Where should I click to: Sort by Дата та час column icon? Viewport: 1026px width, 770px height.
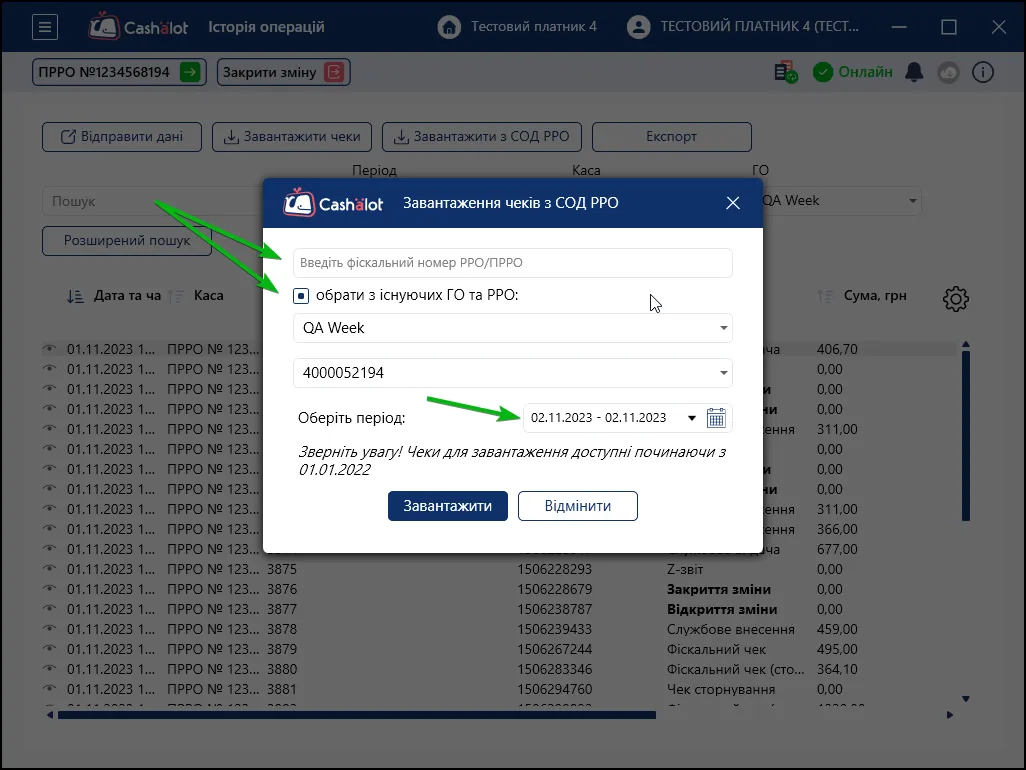tap(75, 296)
